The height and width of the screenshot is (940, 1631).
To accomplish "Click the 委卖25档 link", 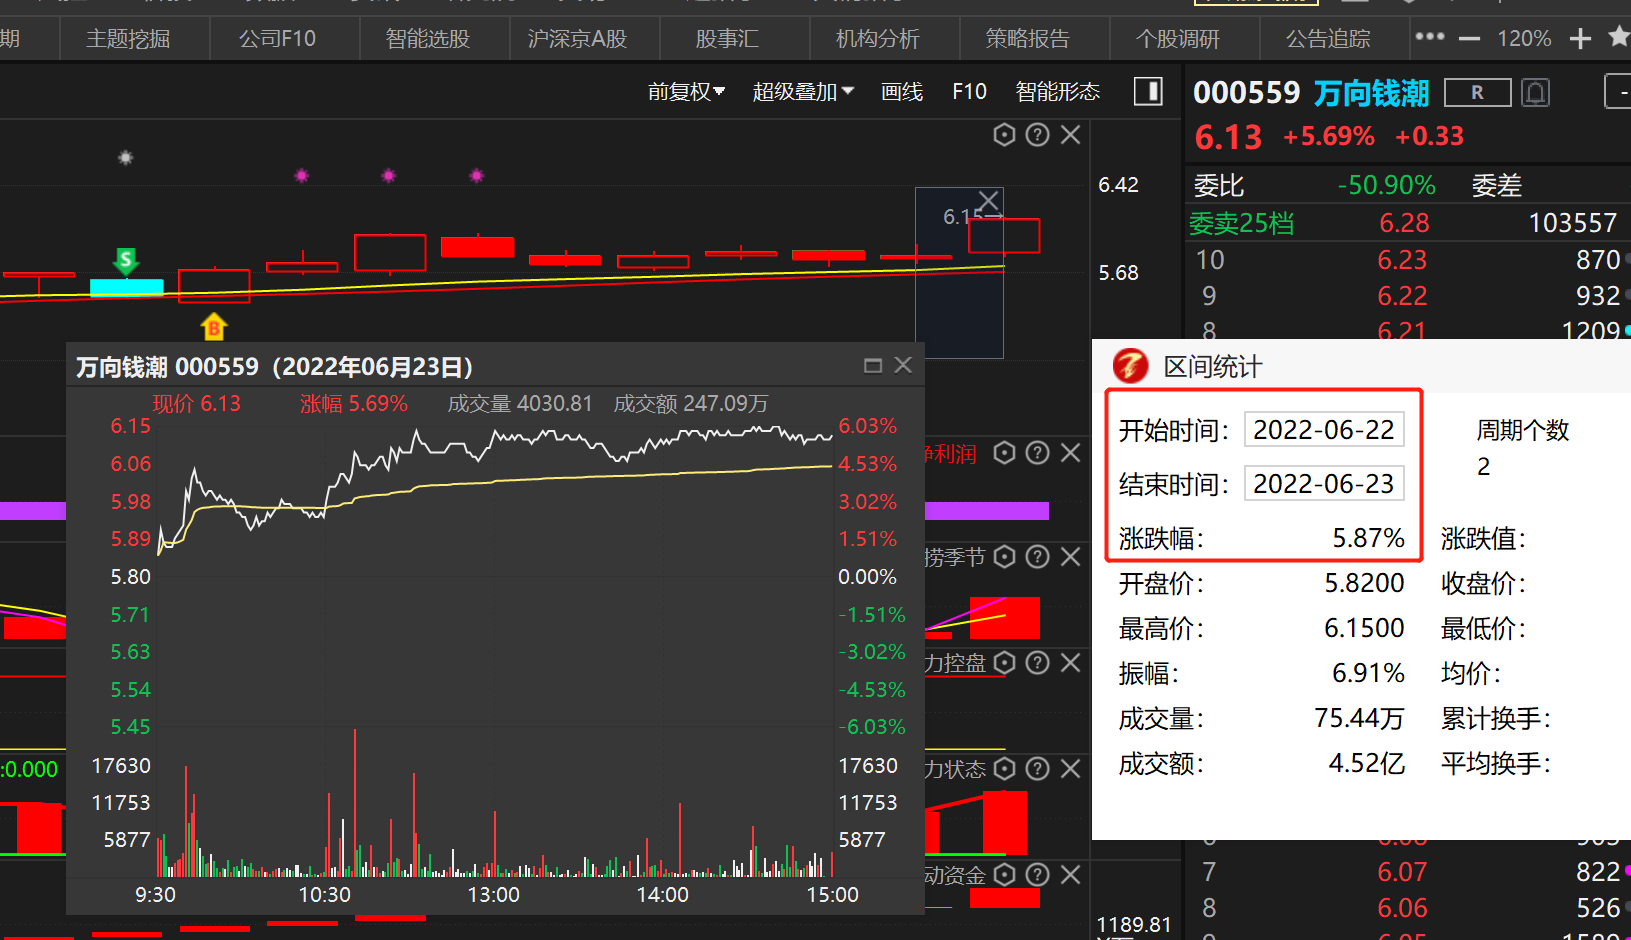I will 1241,223.
